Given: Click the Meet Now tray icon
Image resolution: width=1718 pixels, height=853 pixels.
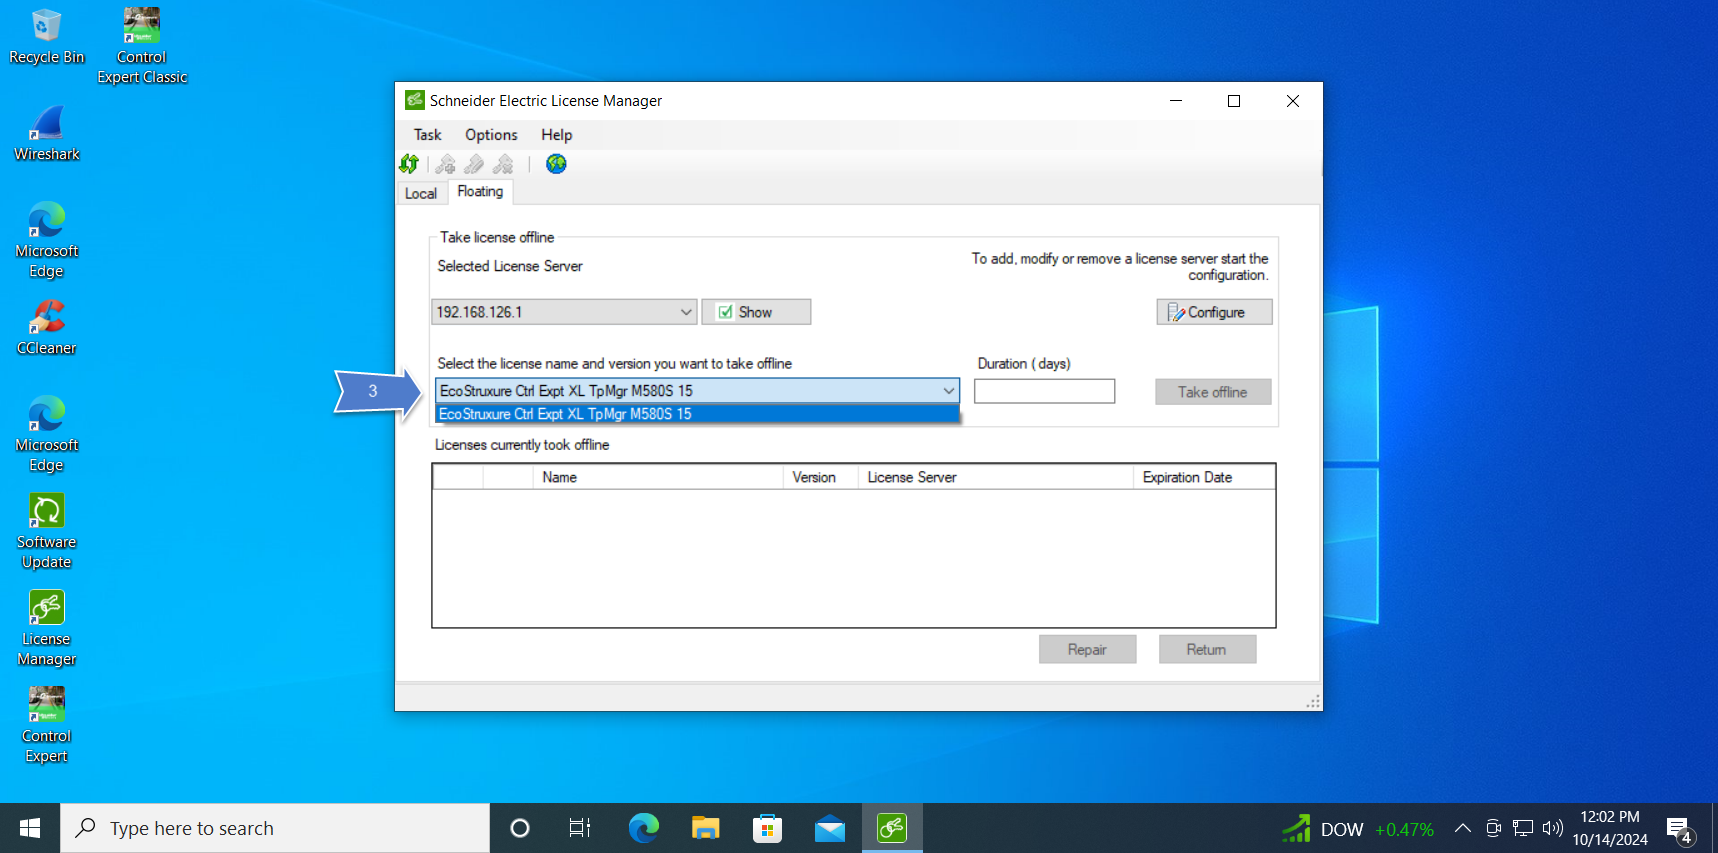Looking at the screenshot, I should pyautogui.click(x=1493, y=828).
